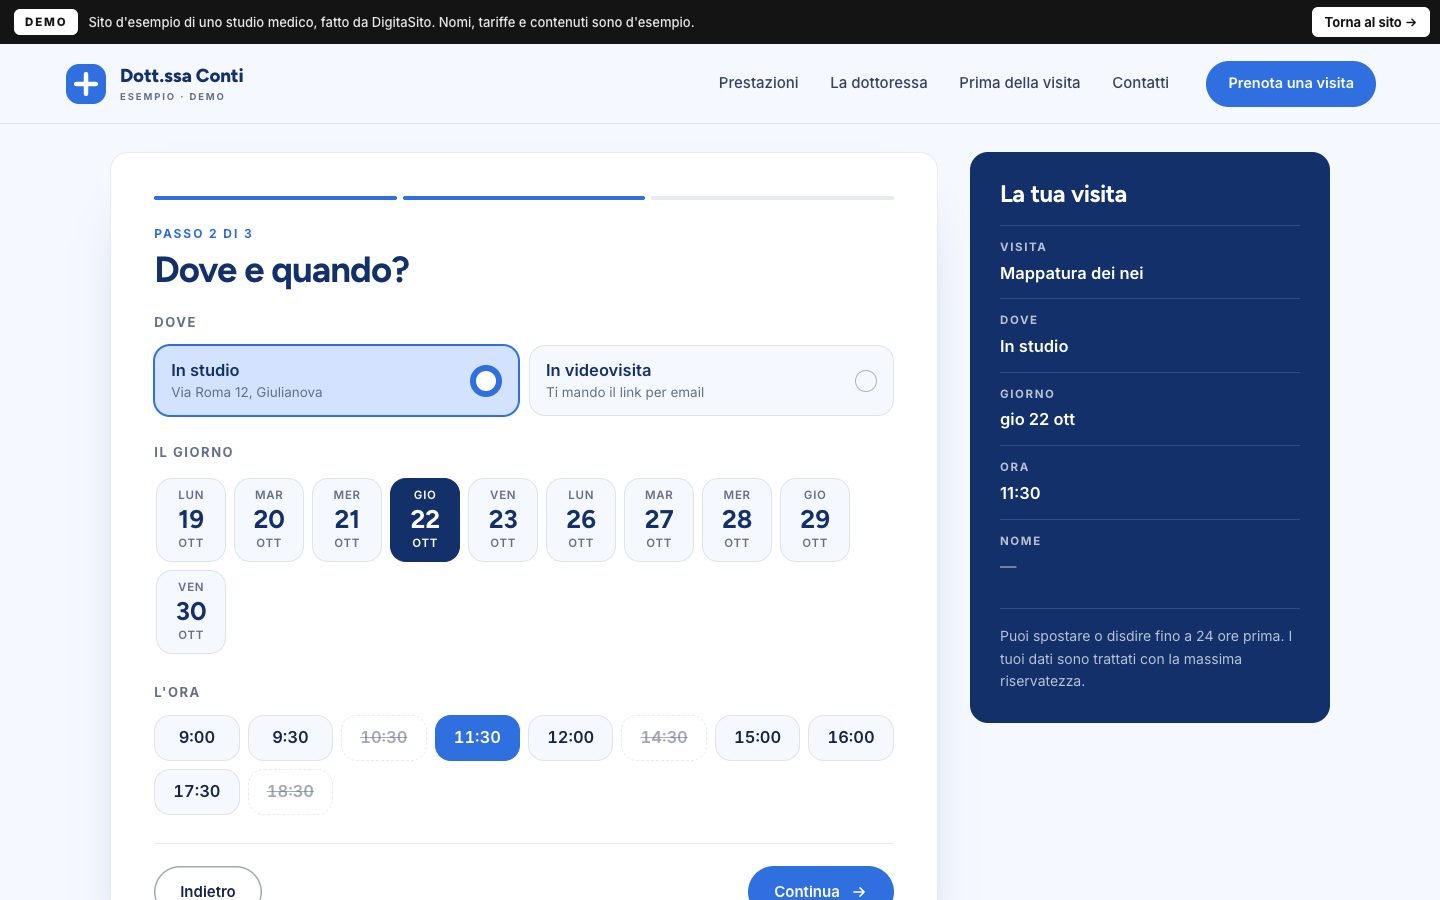Pick Monday 19 Ott date
This screenshot has height=900, width=1440.
tap(191, 520)
